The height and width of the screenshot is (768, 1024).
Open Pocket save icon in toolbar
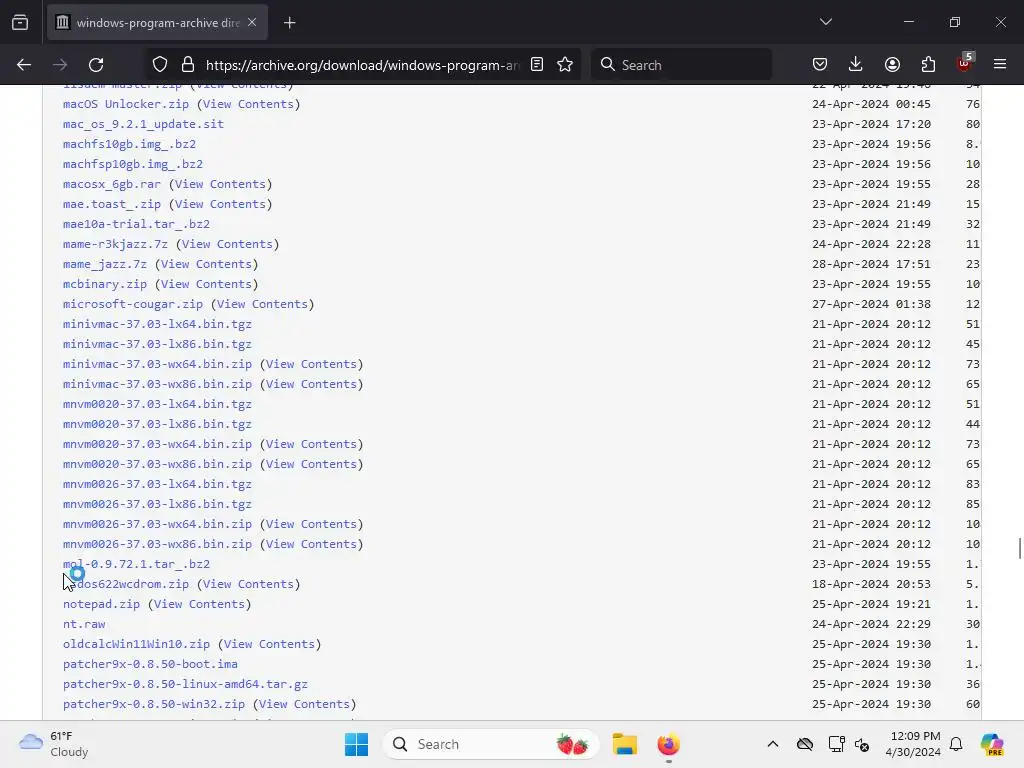point(820,65)
